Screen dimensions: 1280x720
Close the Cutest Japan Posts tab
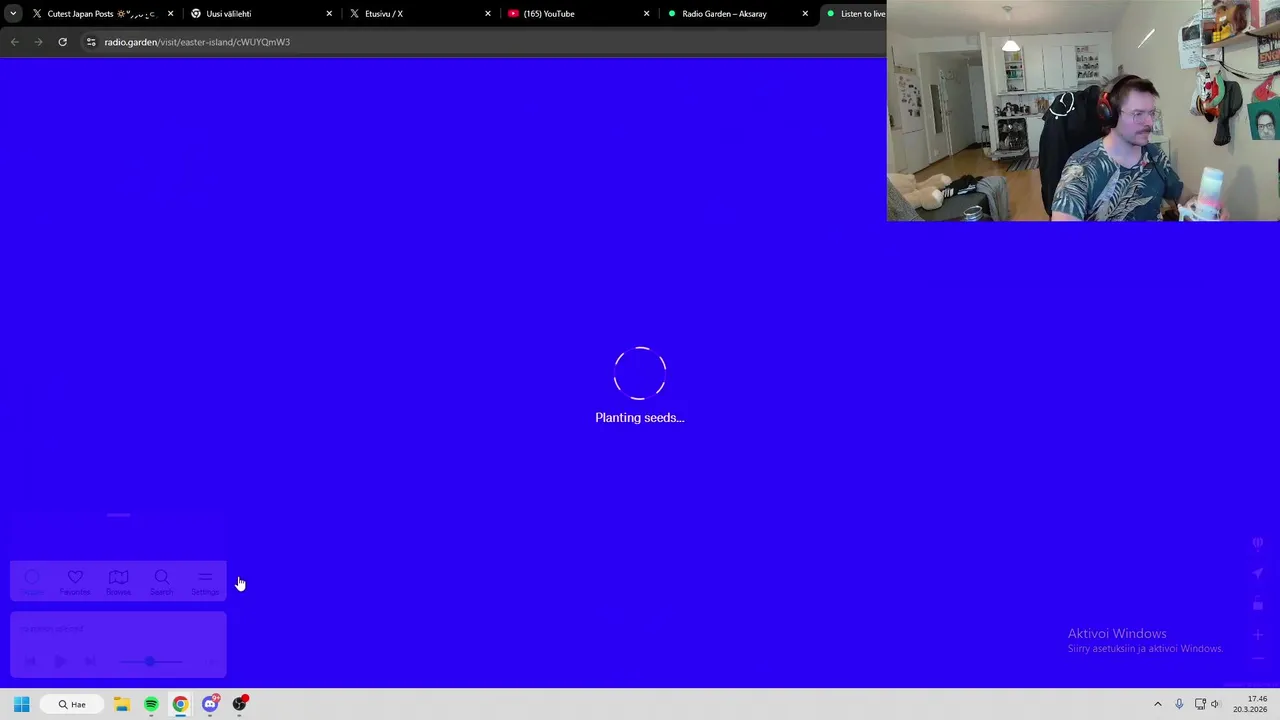click(x=170, y=14)
